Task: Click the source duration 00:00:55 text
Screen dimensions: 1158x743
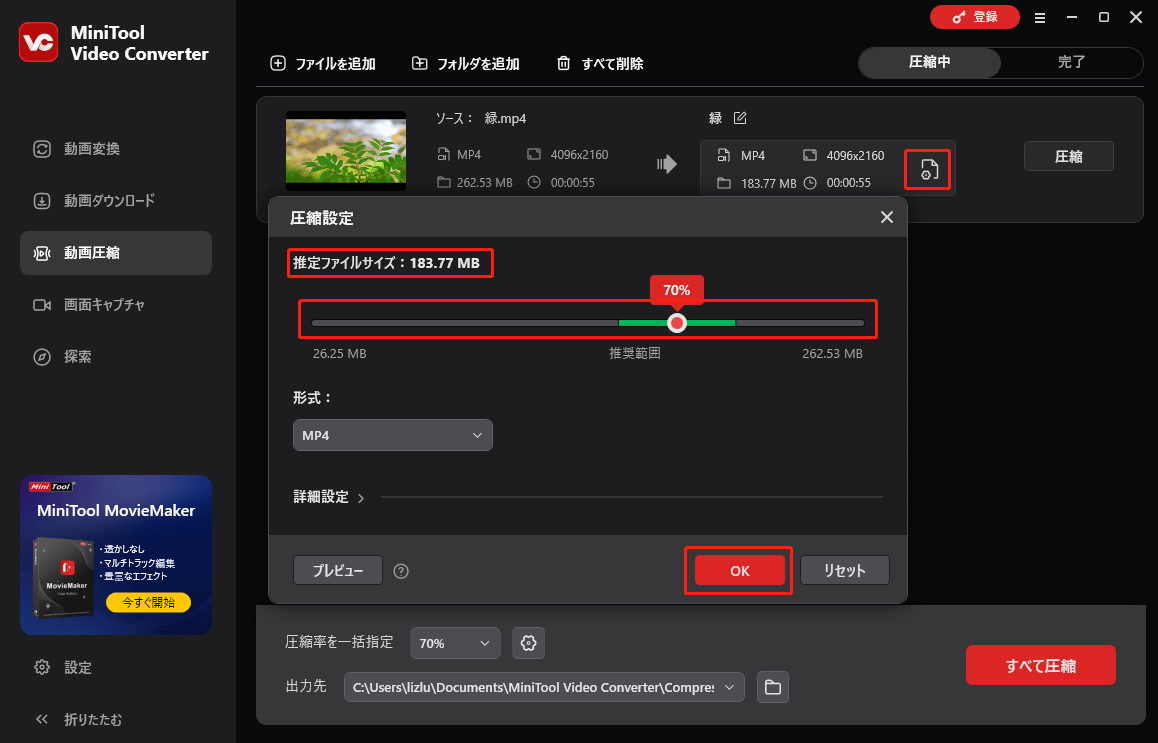Action: pos(572,182)
